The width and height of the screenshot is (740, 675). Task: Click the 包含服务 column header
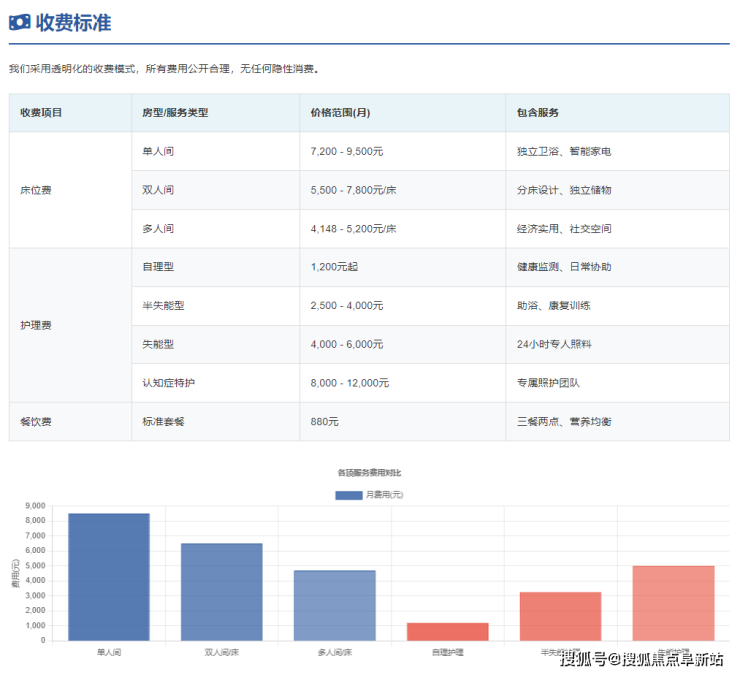pos(537,113)
